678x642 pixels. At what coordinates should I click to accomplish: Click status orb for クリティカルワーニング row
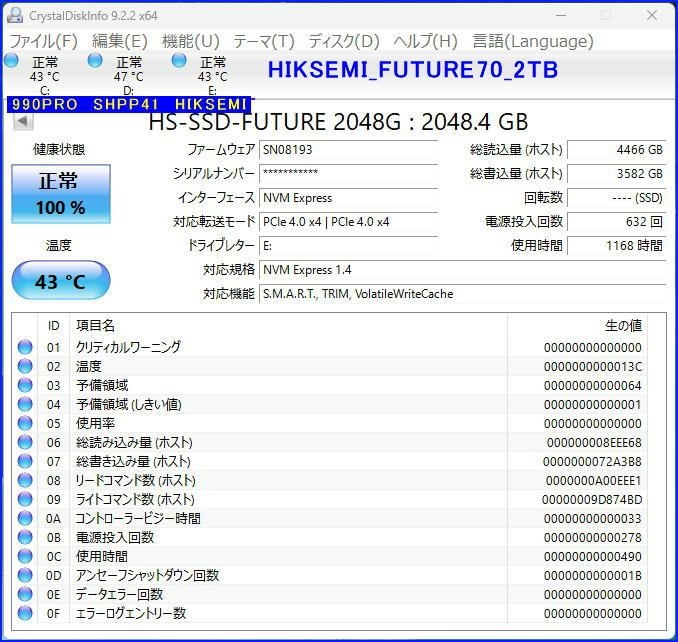25,347
